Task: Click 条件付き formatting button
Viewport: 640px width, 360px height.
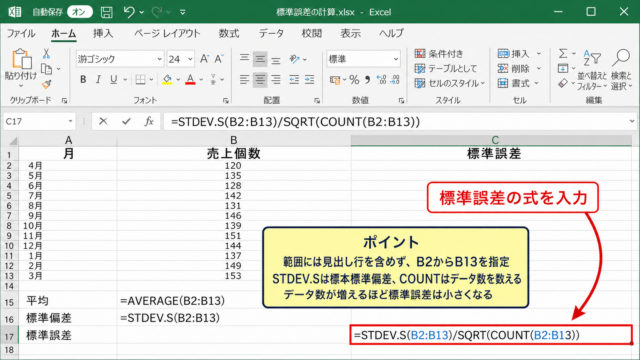Action: pos(439,53)
